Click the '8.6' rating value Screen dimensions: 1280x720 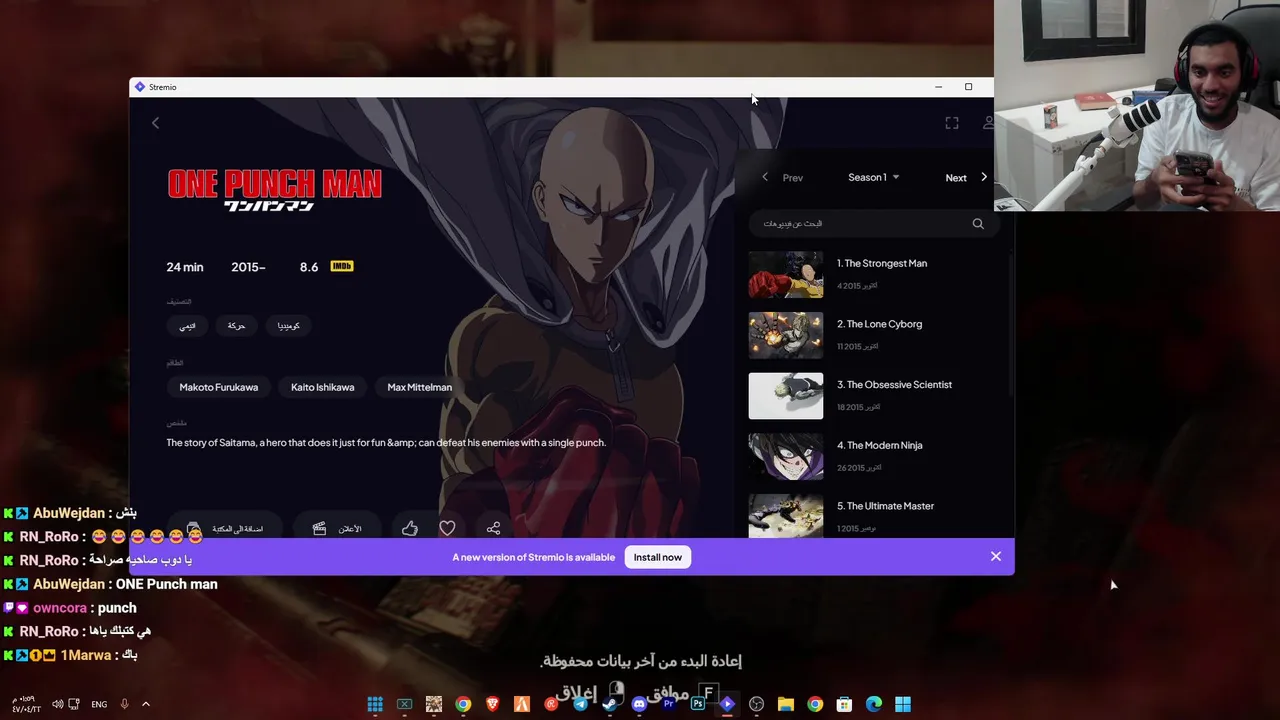pos(308,267)
